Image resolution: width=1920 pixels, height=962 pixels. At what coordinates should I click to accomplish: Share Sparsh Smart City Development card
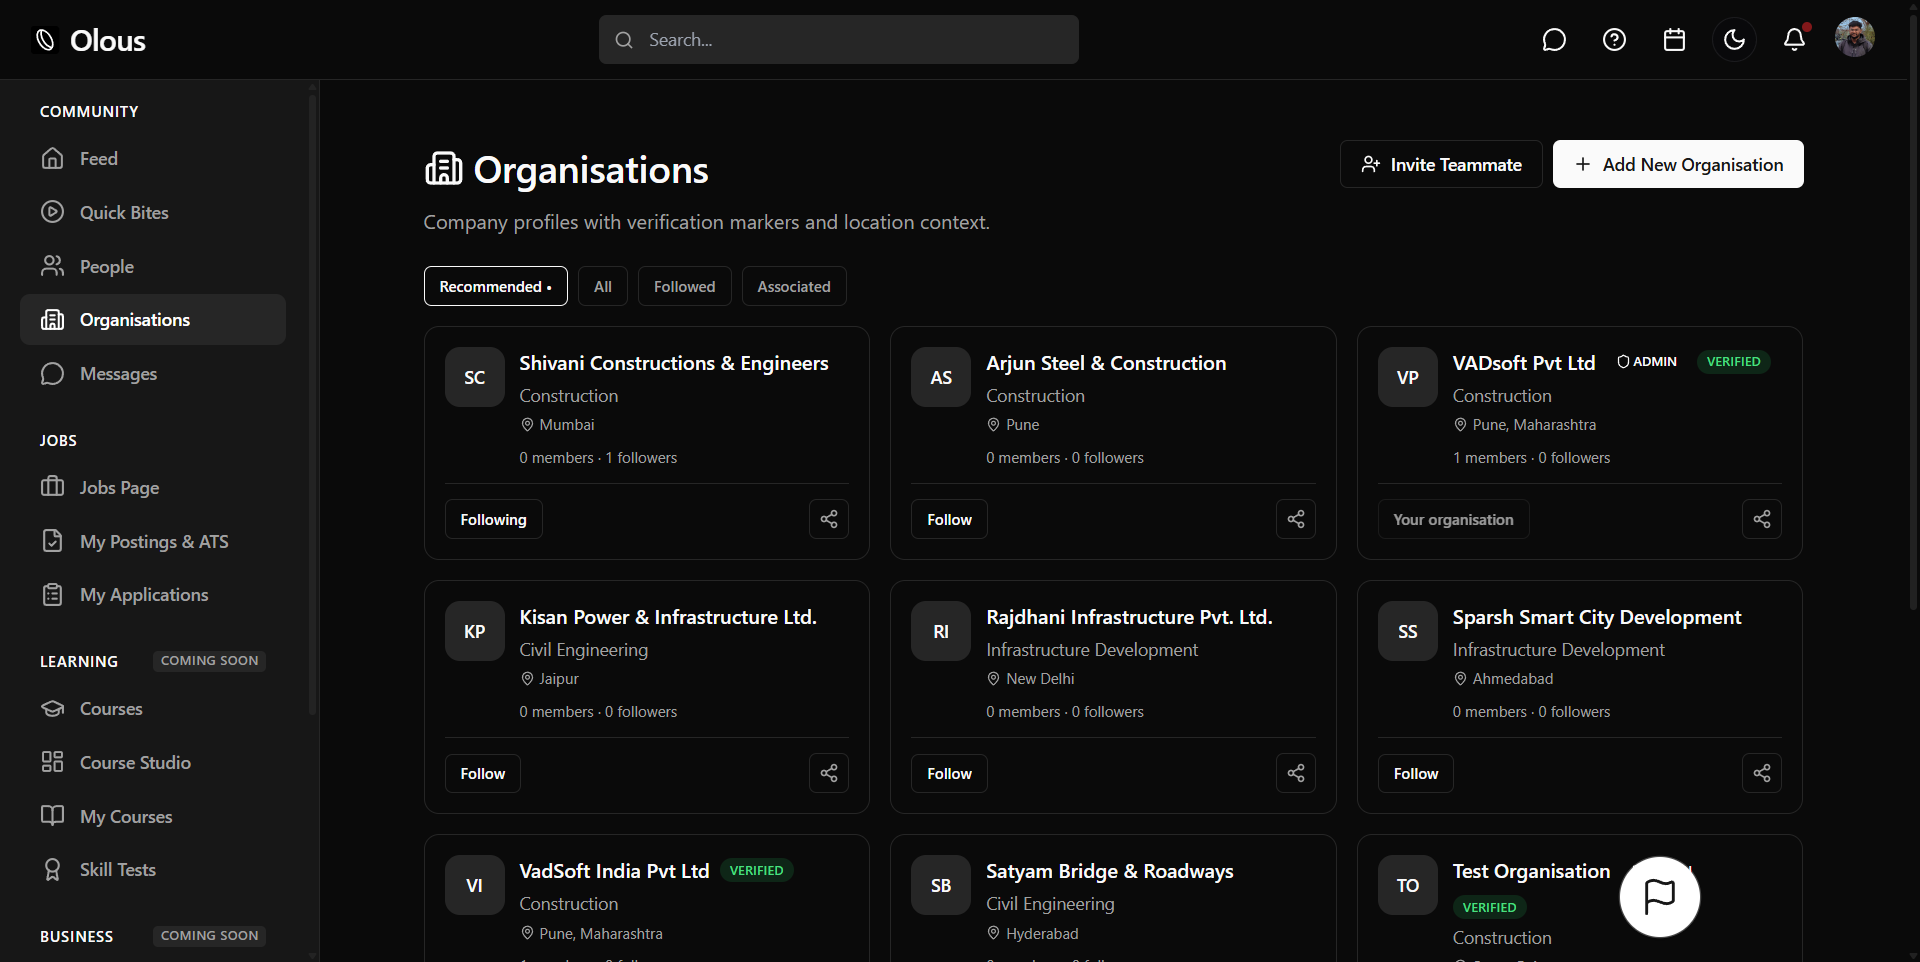(1762, 773)
